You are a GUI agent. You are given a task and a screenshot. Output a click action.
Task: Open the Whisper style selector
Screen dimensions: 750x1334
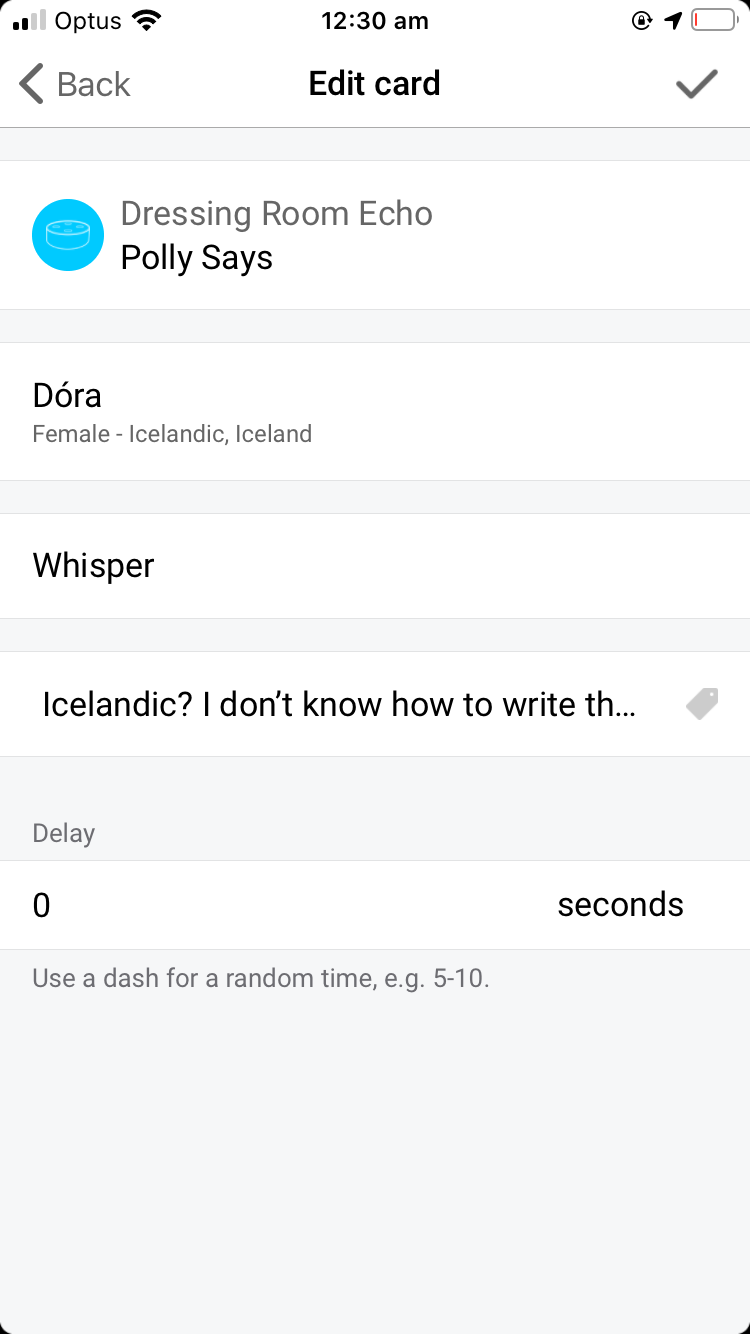375,566
